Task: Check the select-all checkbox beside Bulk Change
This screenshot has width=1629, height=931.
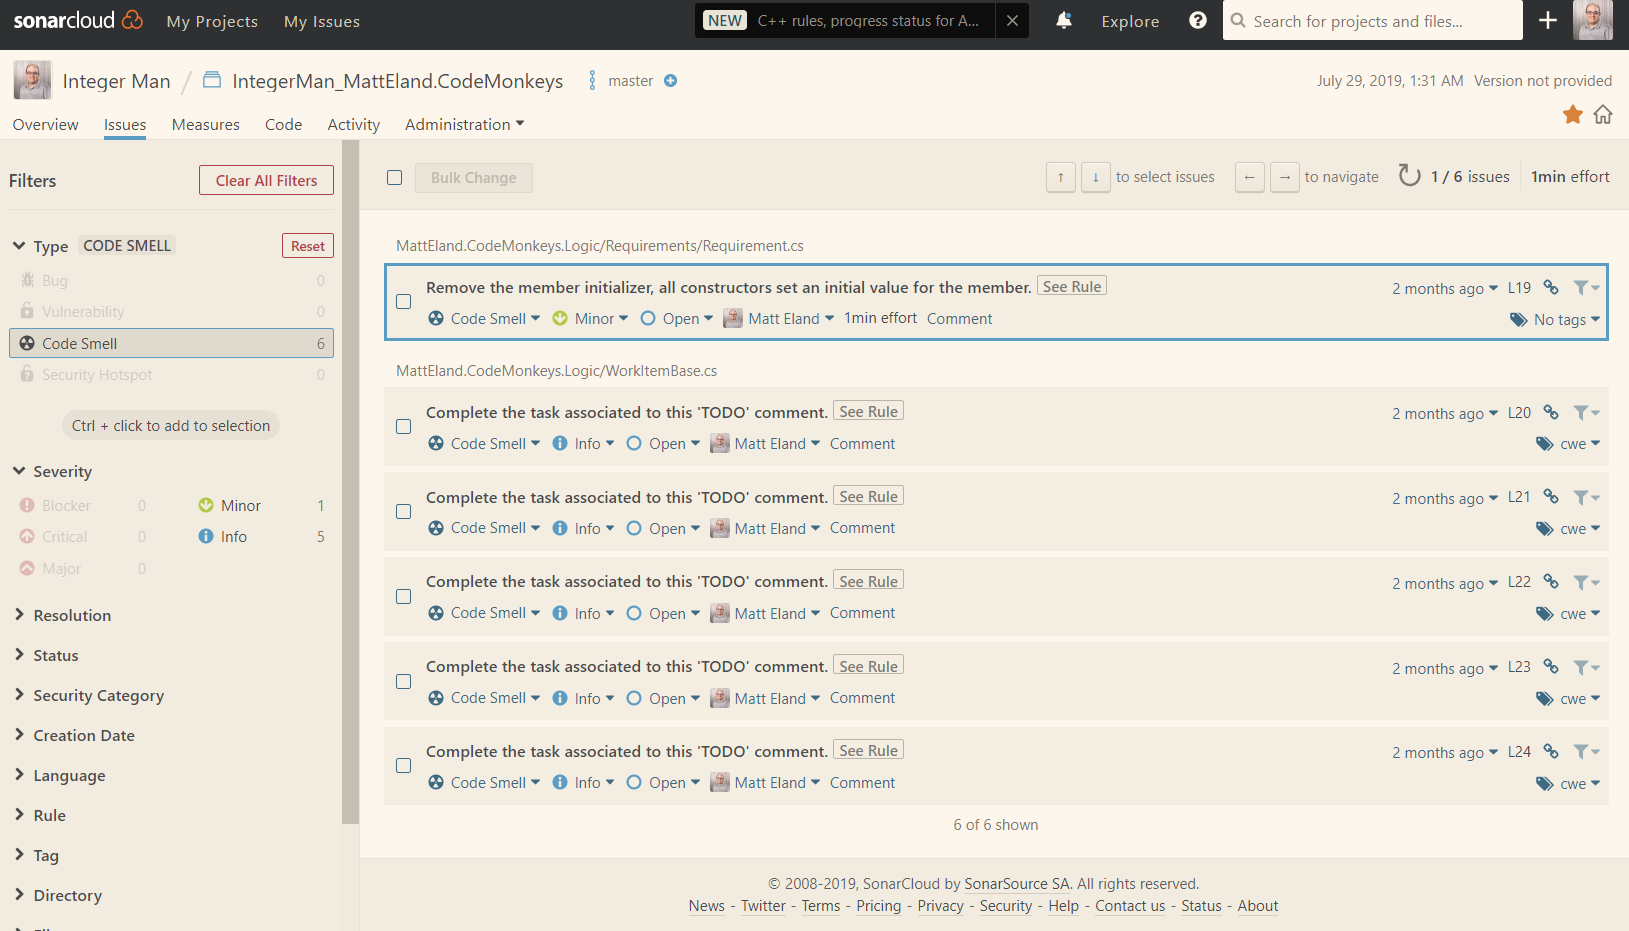Action: pyautogui.click(x=394, y=177)
